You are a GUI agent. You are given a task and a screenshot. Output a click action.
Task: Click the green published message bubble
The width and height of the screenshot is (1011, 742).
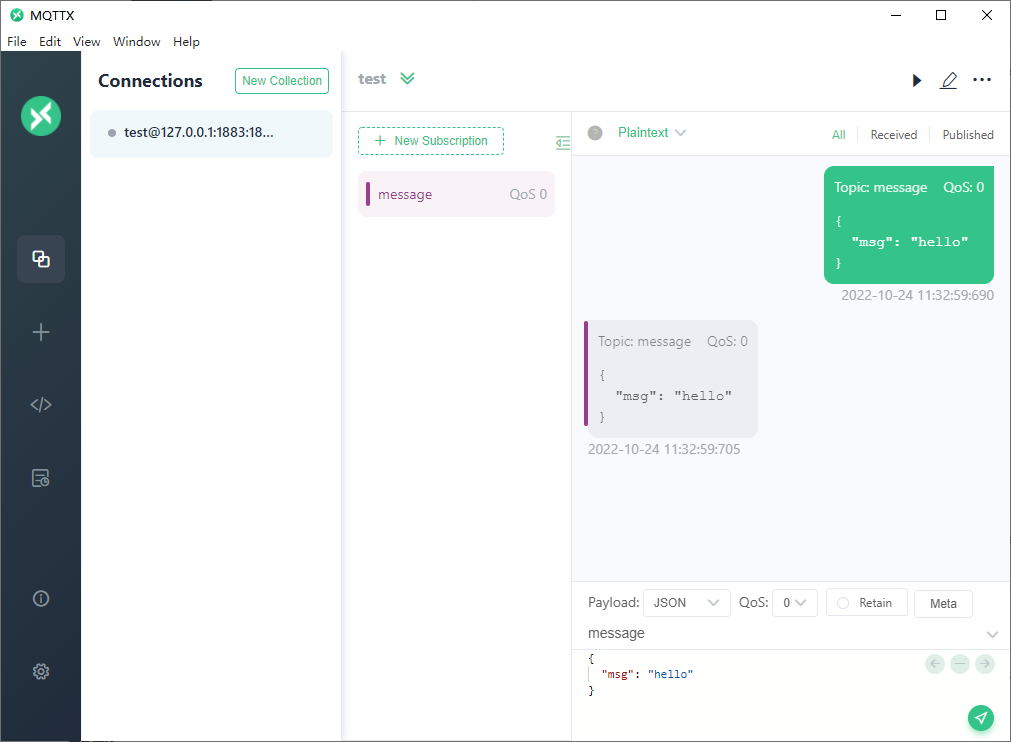point(908,225)
